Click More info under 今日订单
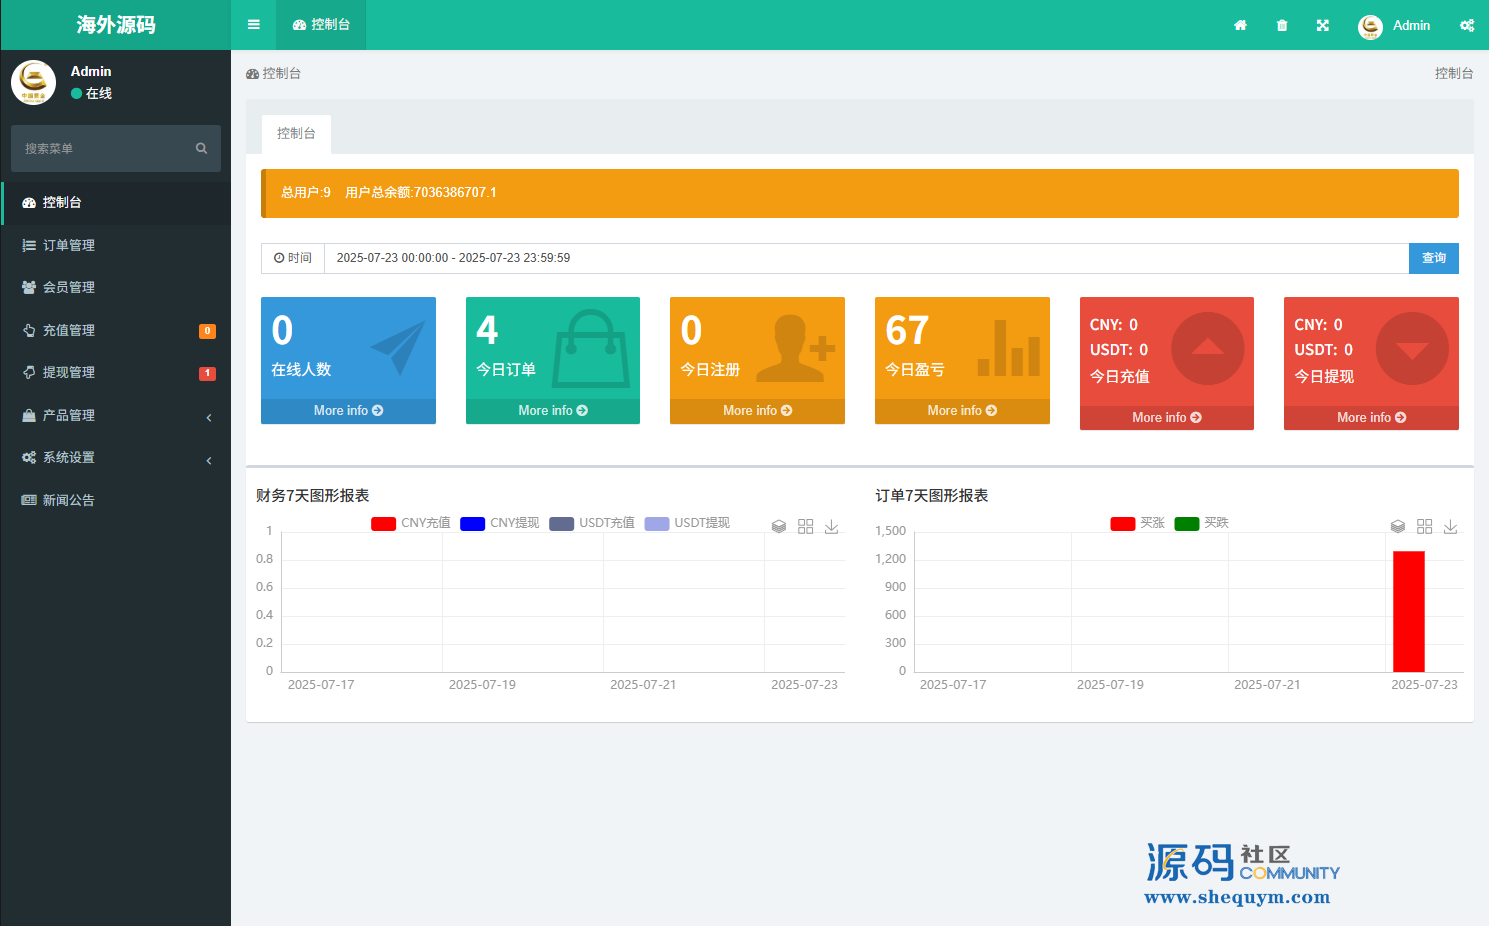Screen dimensions: 1489x926 pyautogui.click(x=552, y=411)
